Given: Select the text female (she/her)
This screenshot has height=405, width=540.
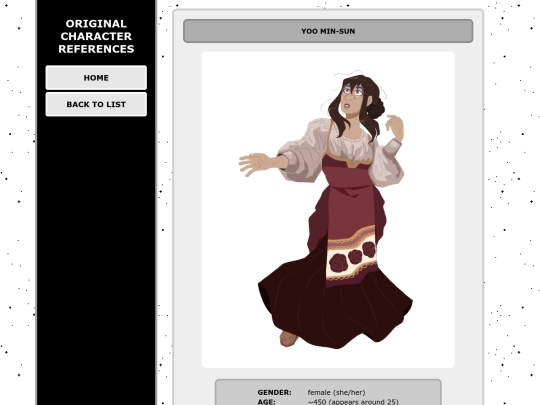Looking at the screenshot, I should tap(336, 392).
